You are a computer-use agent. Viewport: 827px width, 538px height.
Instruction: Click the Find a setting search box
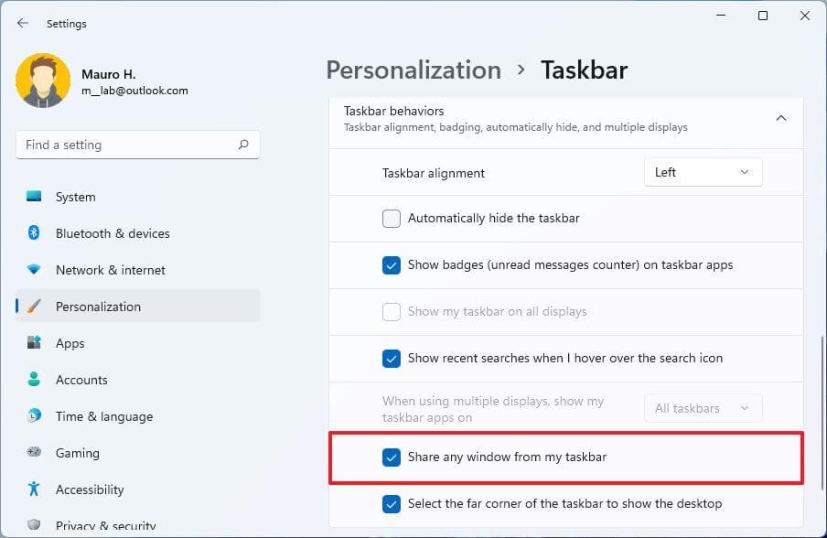[x=138, y=145]
